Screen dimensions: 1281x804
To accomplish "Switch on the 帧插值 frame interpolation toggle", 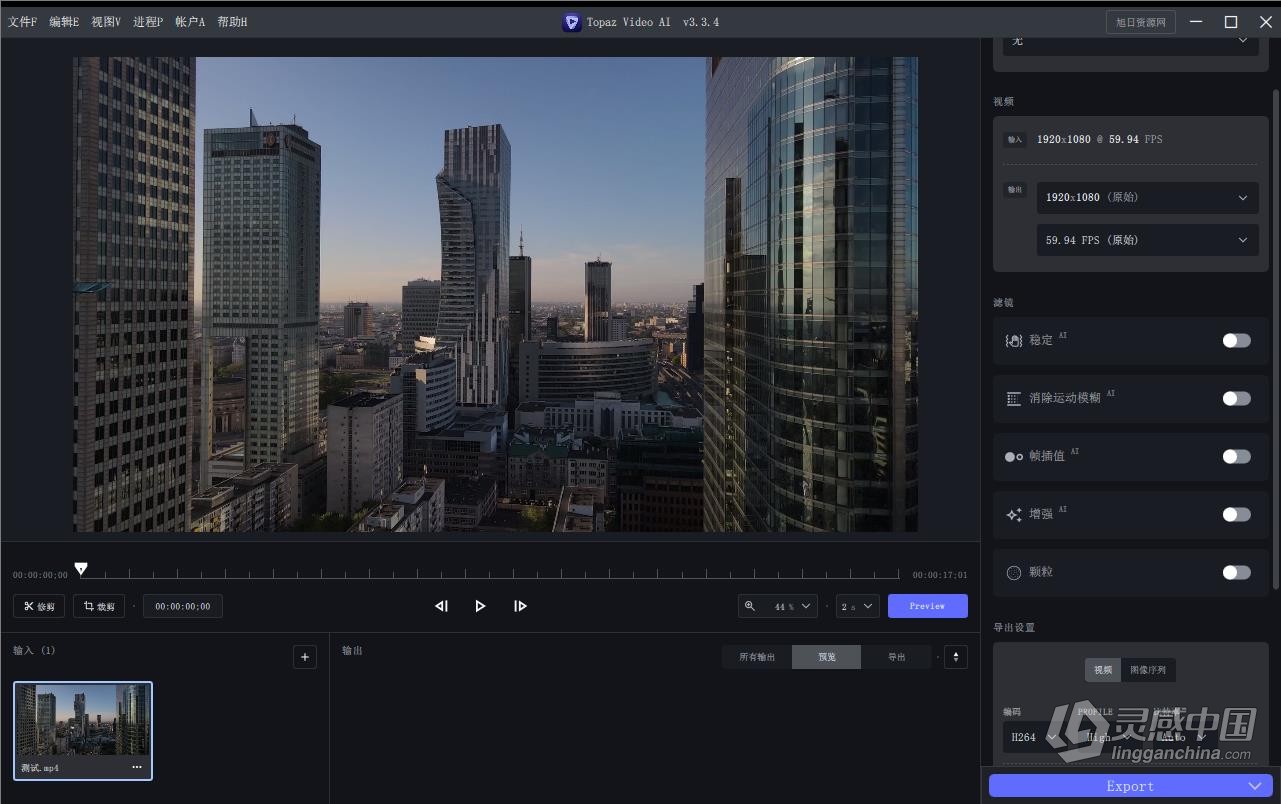I will tap(1236, 456).
